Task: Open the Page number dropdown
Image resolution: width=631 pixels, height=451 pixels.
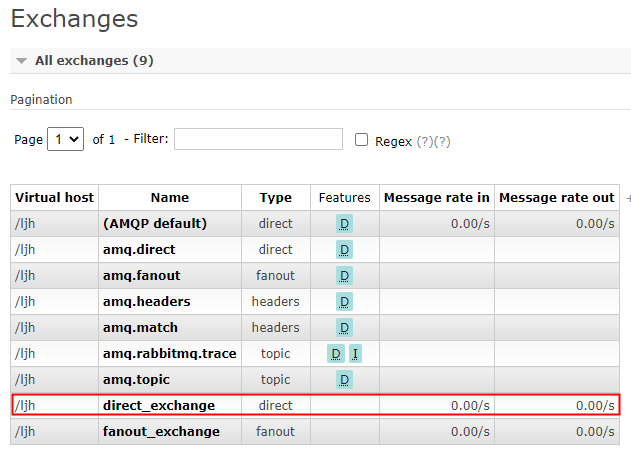Action: point(66,139)
